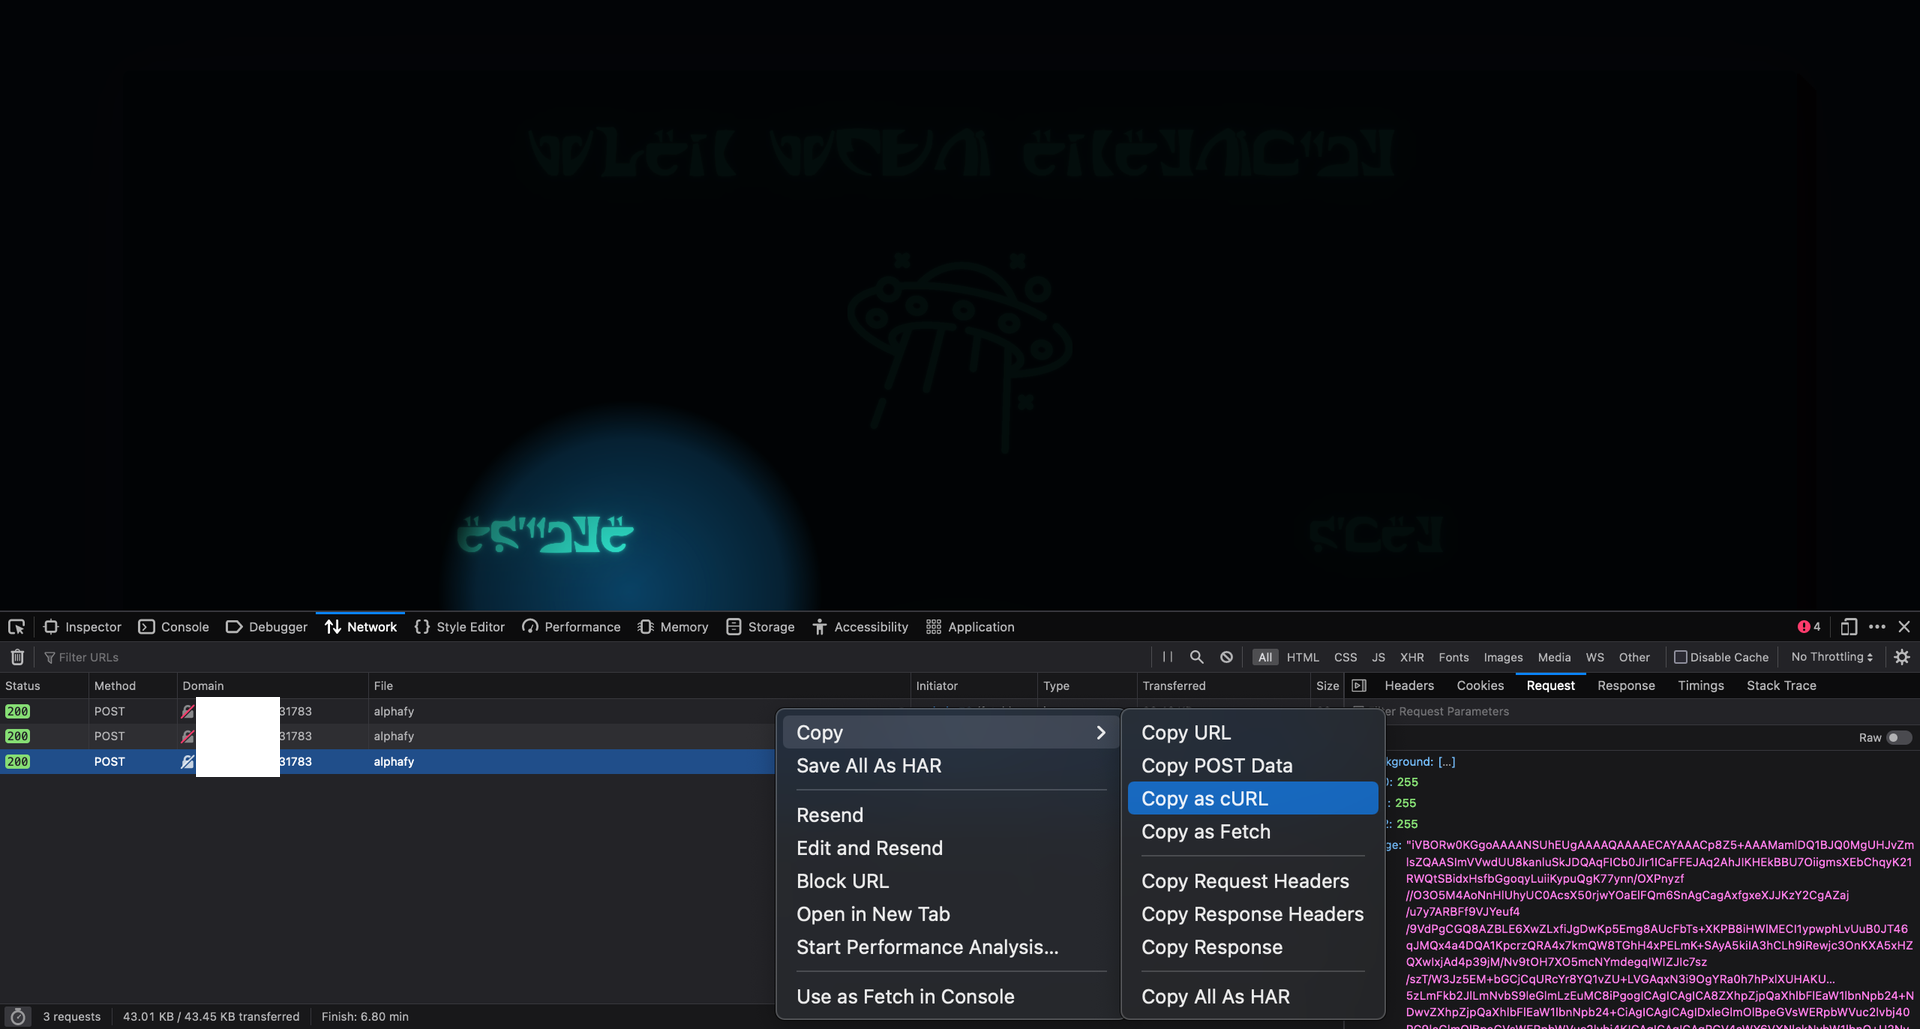Switch to the Headers details tab
Viewport: 1920px width, 1029px height.
click(x=1409, y=686)
